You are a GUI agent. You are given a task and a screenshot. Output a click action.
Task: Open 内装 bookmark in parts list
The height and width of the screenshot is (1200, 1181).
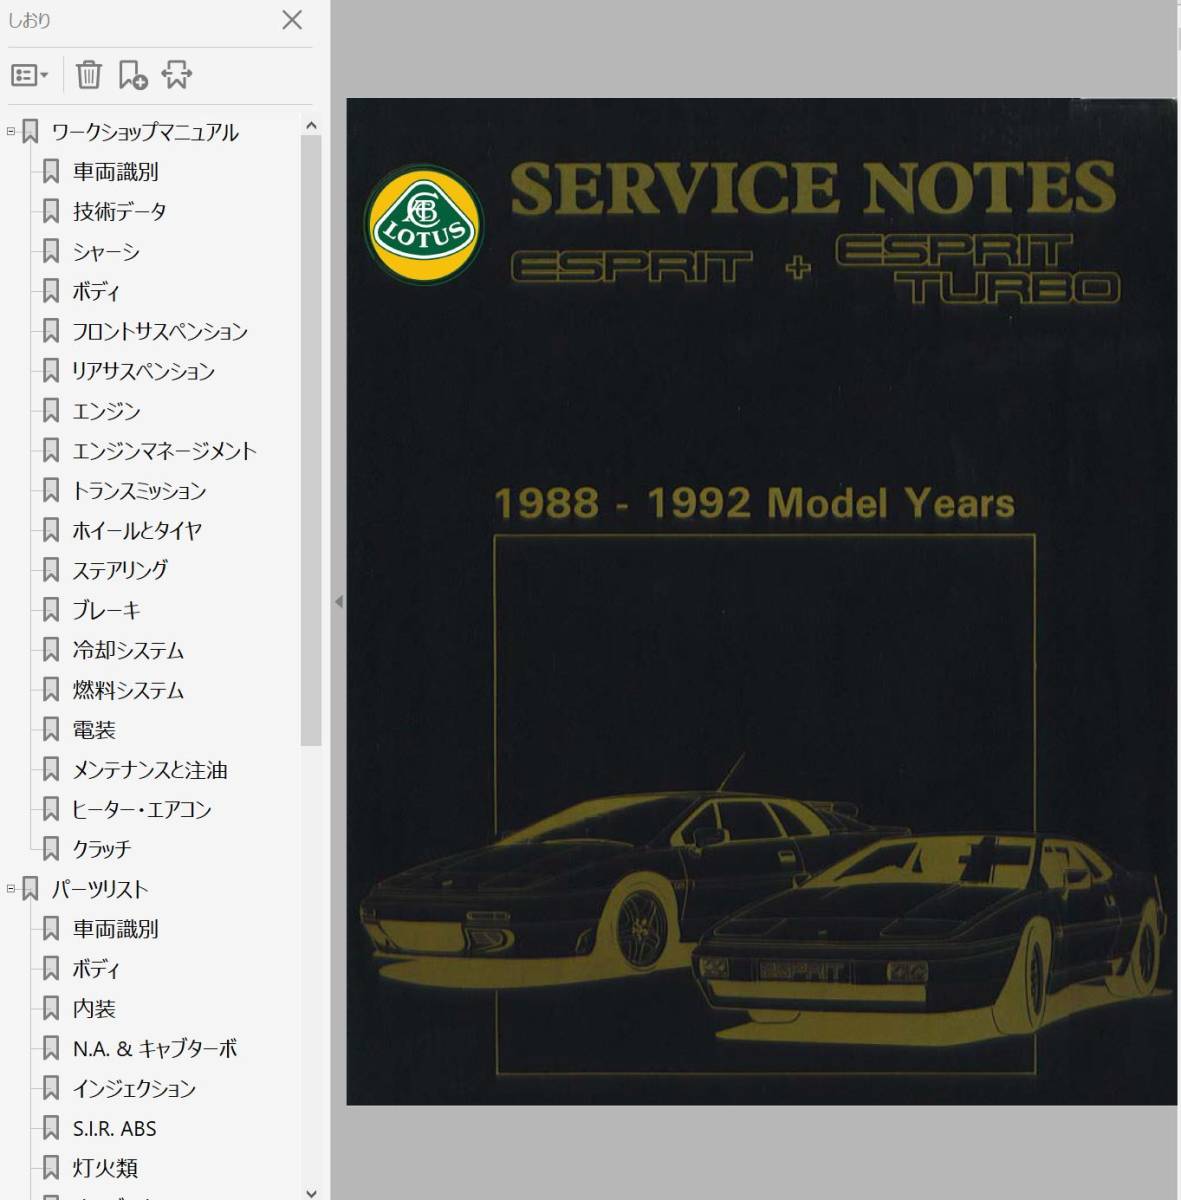click(x=94, y=1009)
